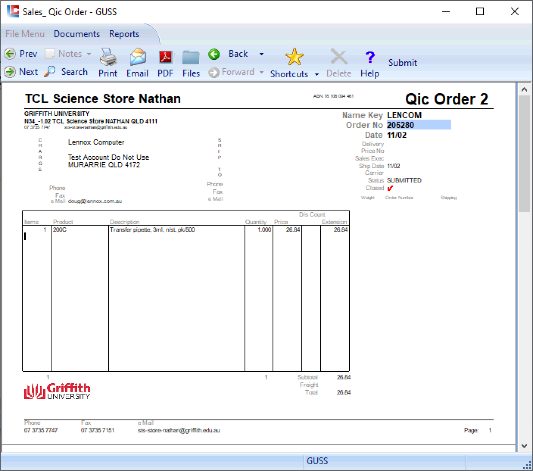The width and height of the screenshot is (533, 471).
Task: Click the Date value 11/02
Action: 397,135
